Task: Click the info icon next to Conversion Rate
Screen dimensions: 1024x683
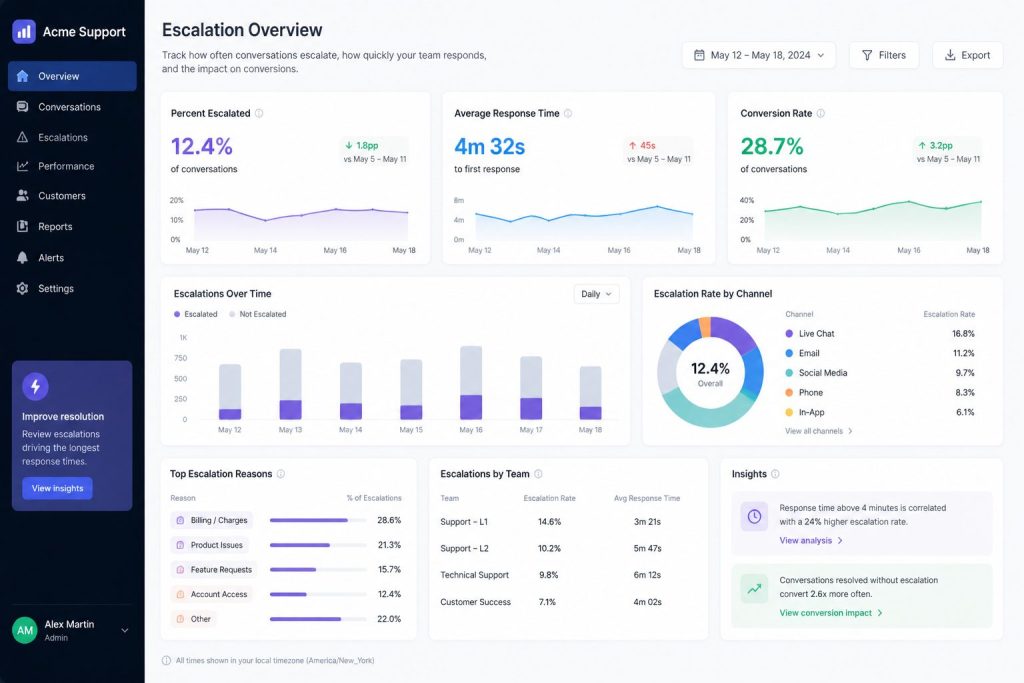Action: [x=821, y=113]
